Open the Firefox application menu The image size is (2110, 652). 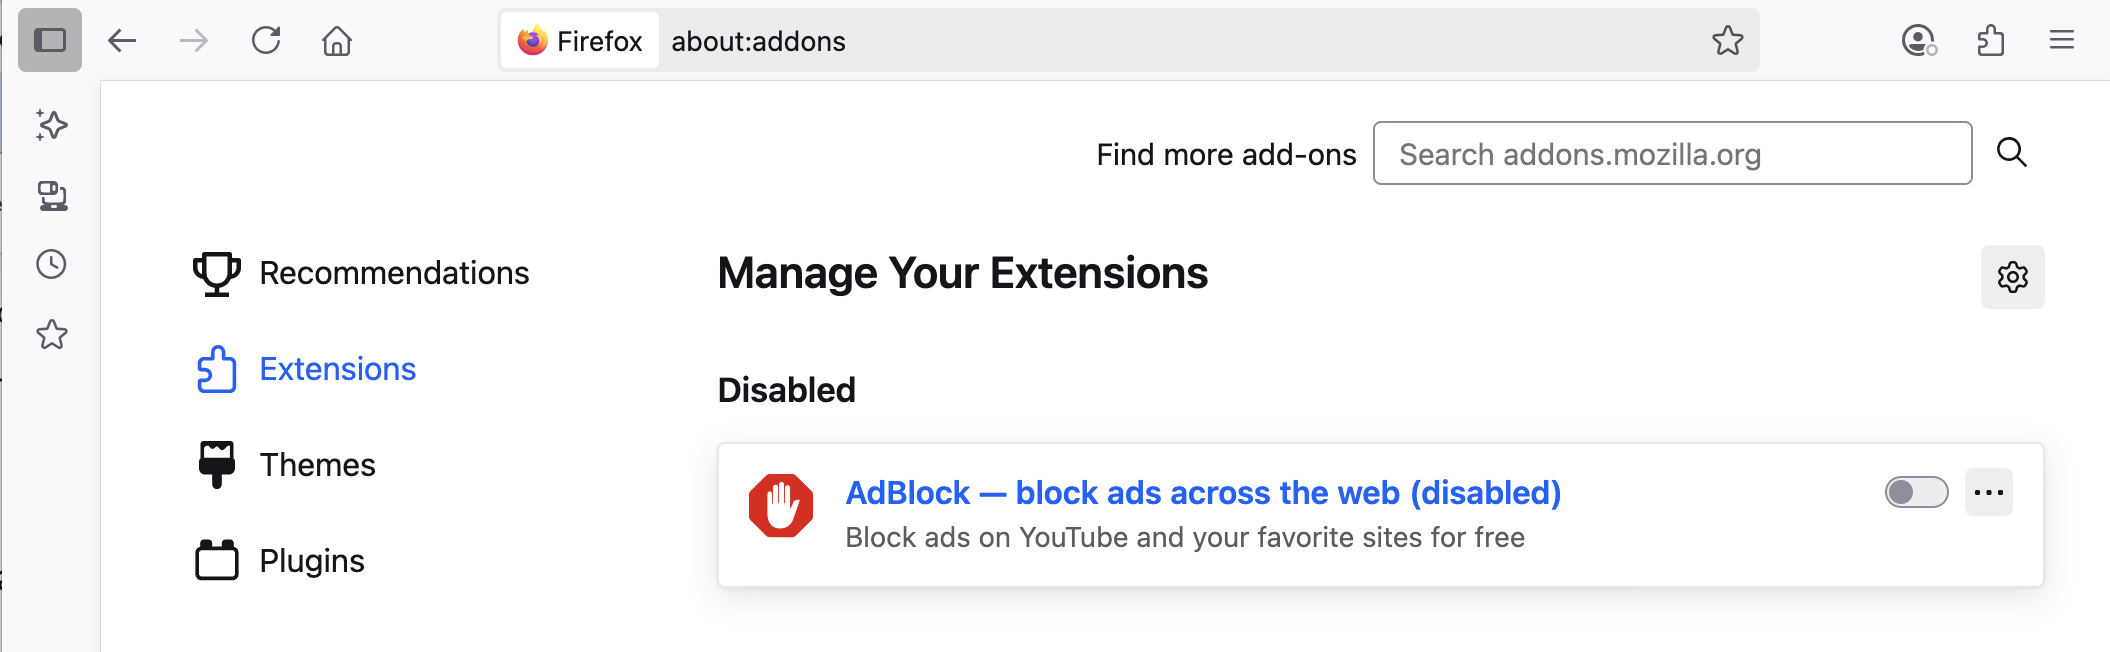(x=2062, y=41)
